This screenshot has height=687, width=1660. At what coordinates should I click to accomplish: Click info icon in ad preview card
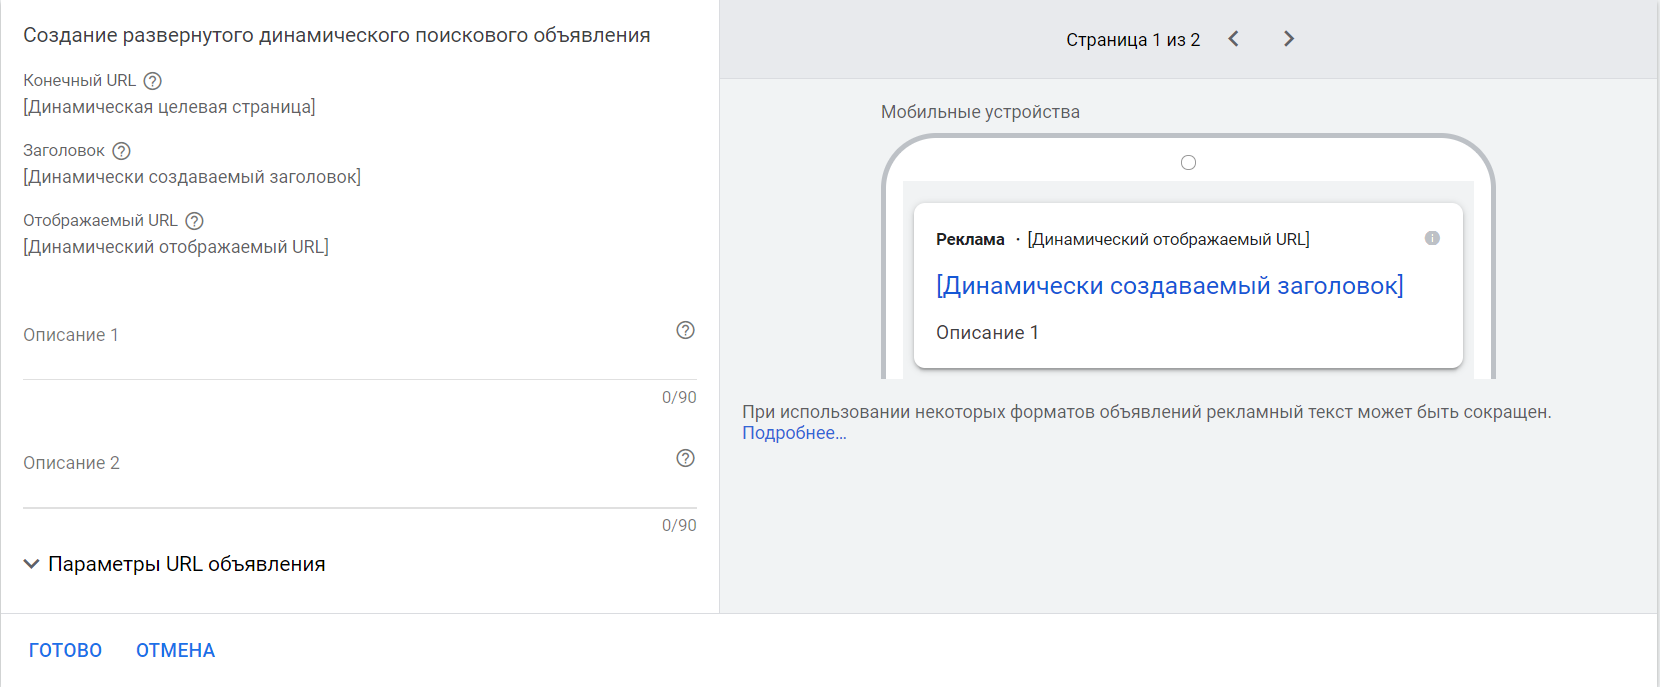point(1432,238)
